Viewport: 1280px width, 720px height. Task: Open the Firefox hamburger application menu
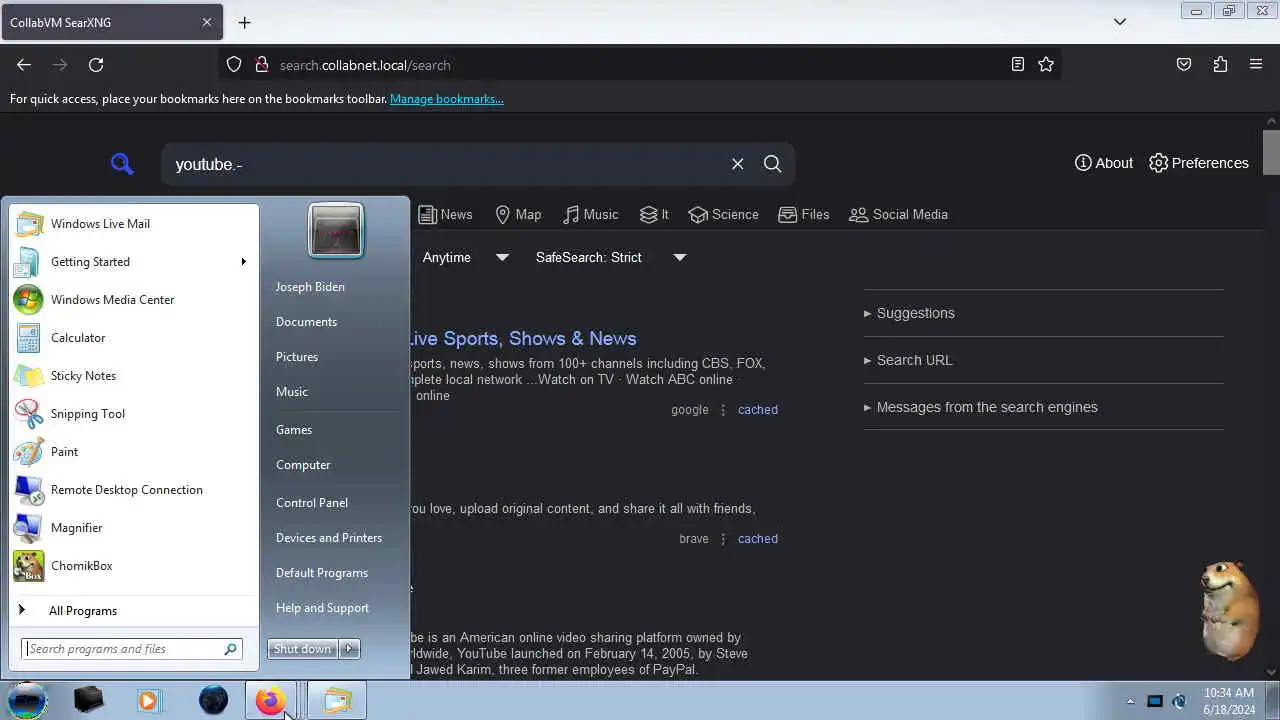click(1256, 64)
